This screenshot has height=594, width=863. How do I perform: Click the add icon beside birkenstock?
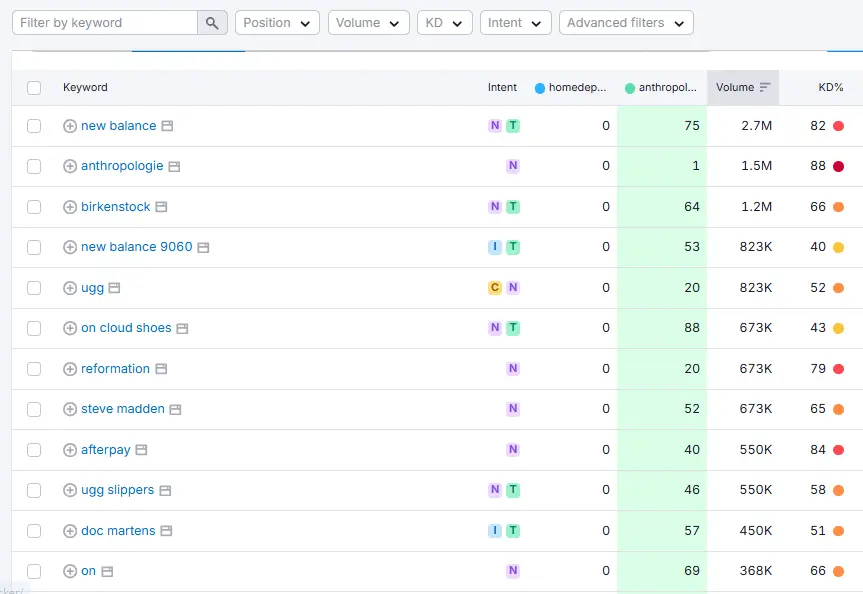(70, 207)
